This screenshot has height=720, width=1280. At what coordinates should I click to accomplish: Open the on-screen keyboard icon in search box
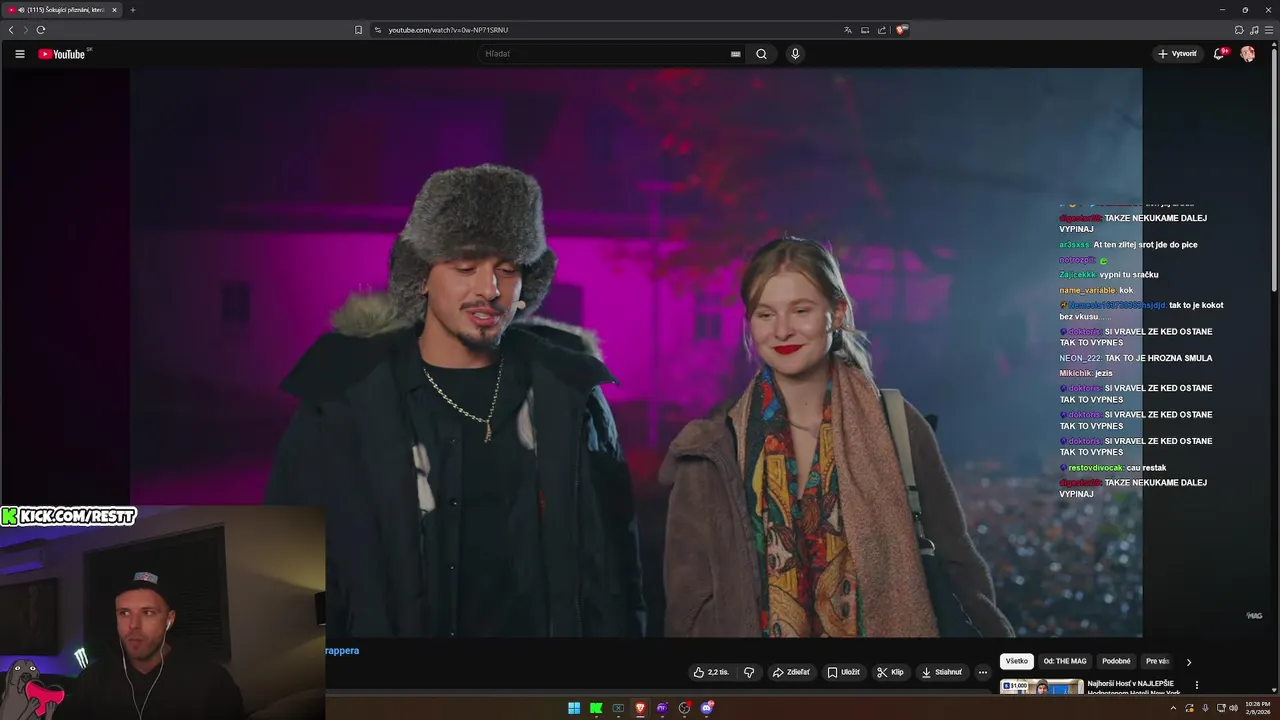tap(735, 54)
